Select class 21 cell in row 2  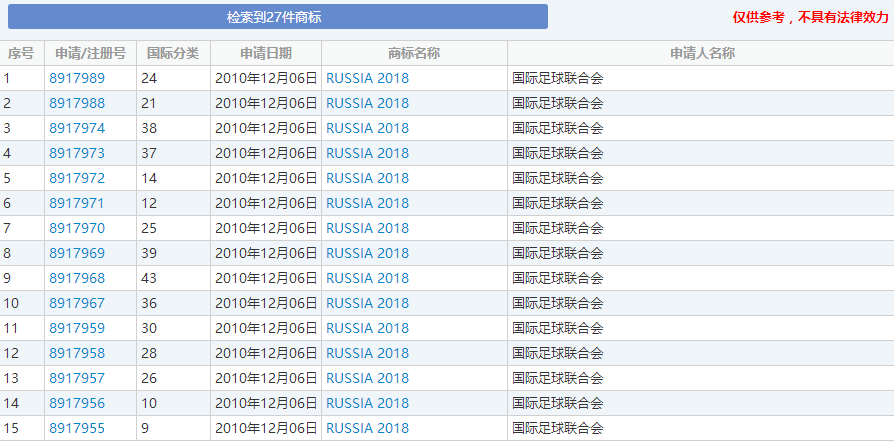point(173,103)
